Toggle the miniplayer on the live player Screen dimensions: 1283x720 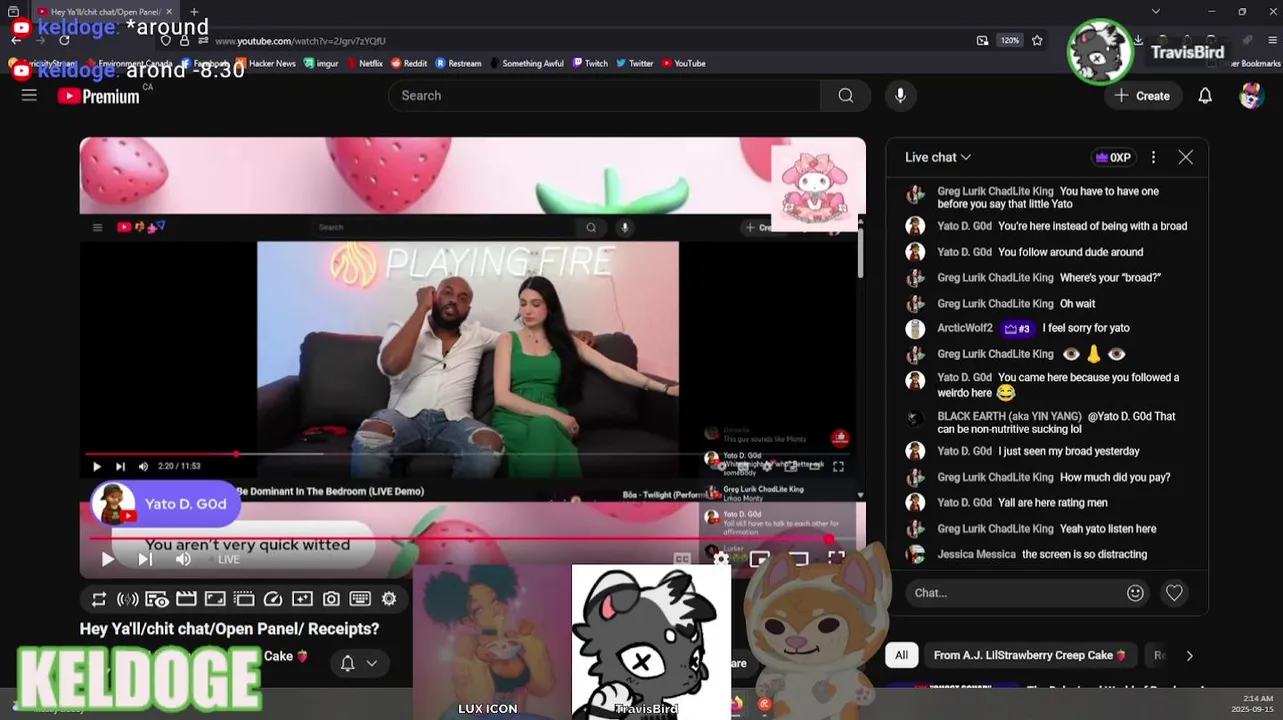pyautogui.click(x=760, y=559)
